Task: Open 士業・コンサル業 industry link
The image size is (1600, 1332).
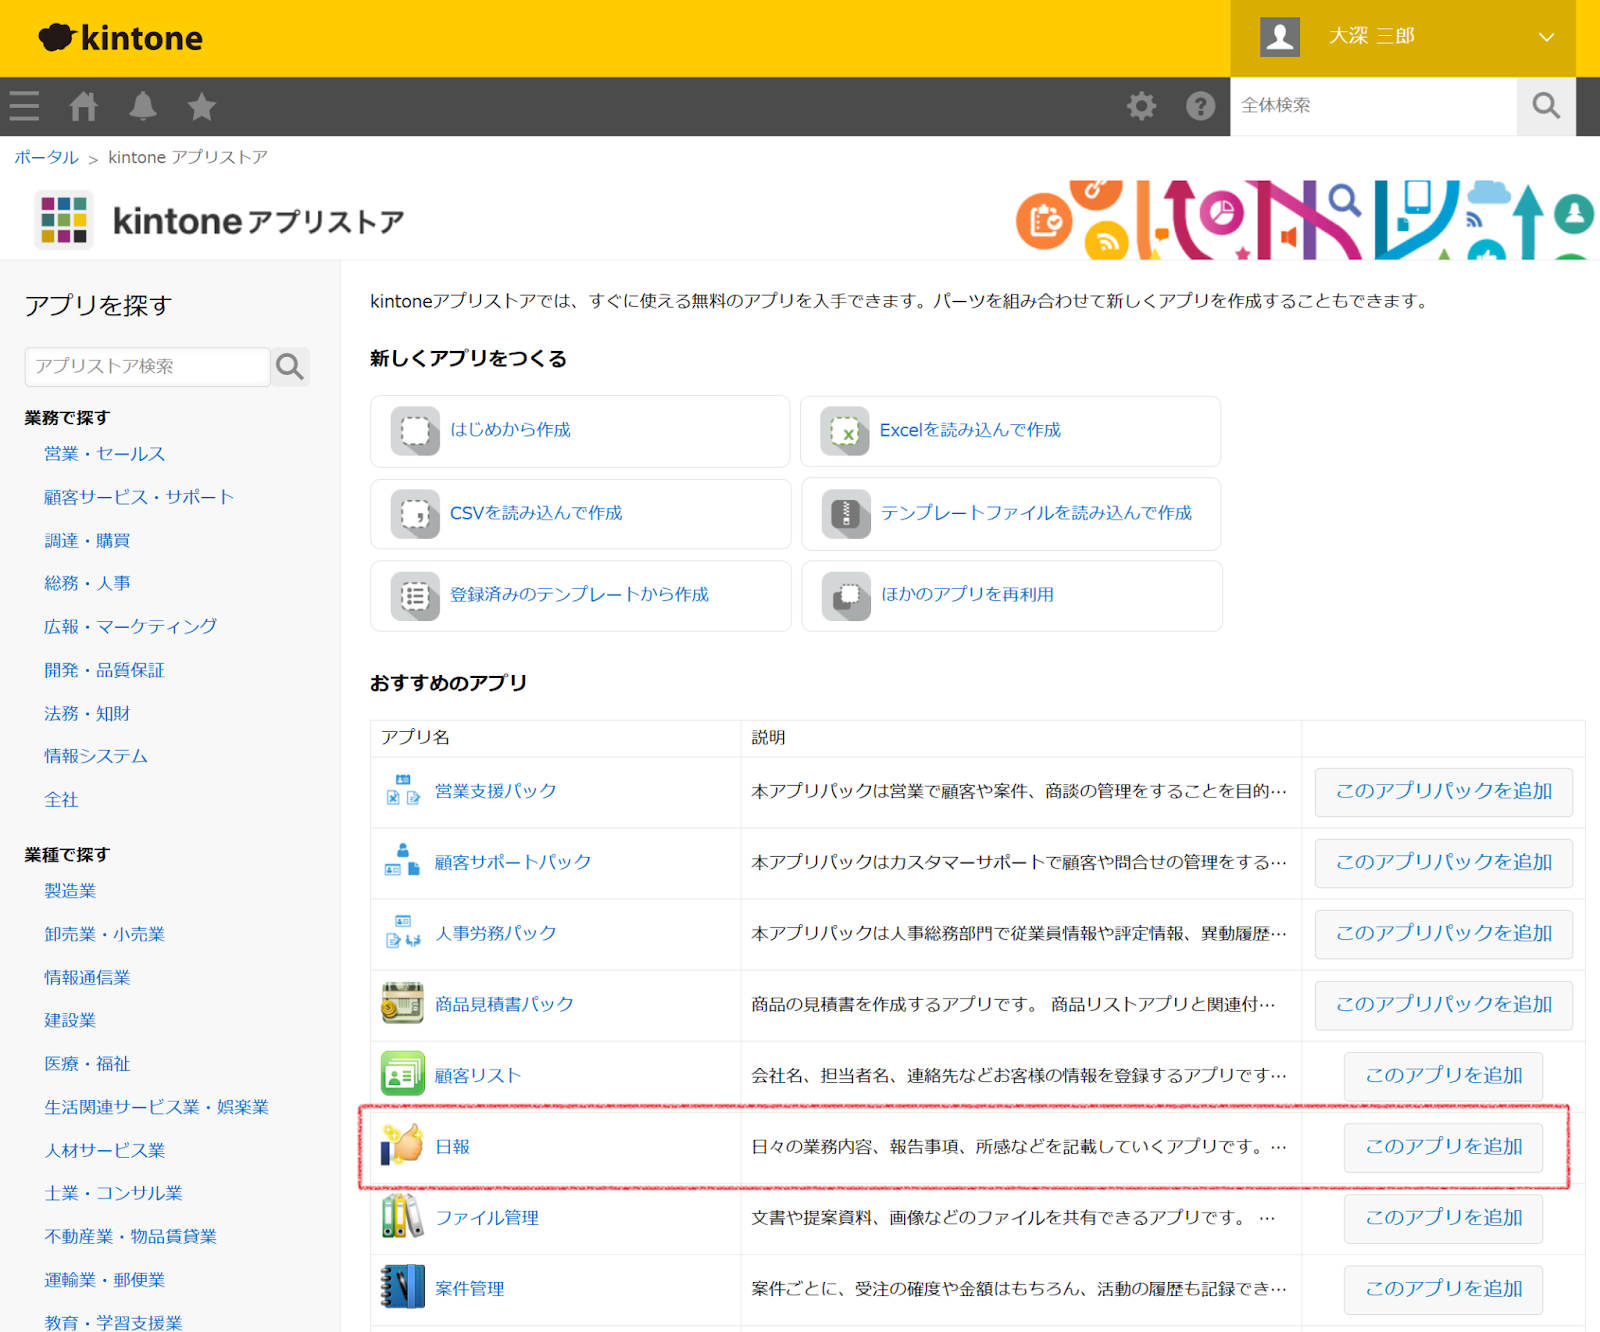Action: (113, 1194)
